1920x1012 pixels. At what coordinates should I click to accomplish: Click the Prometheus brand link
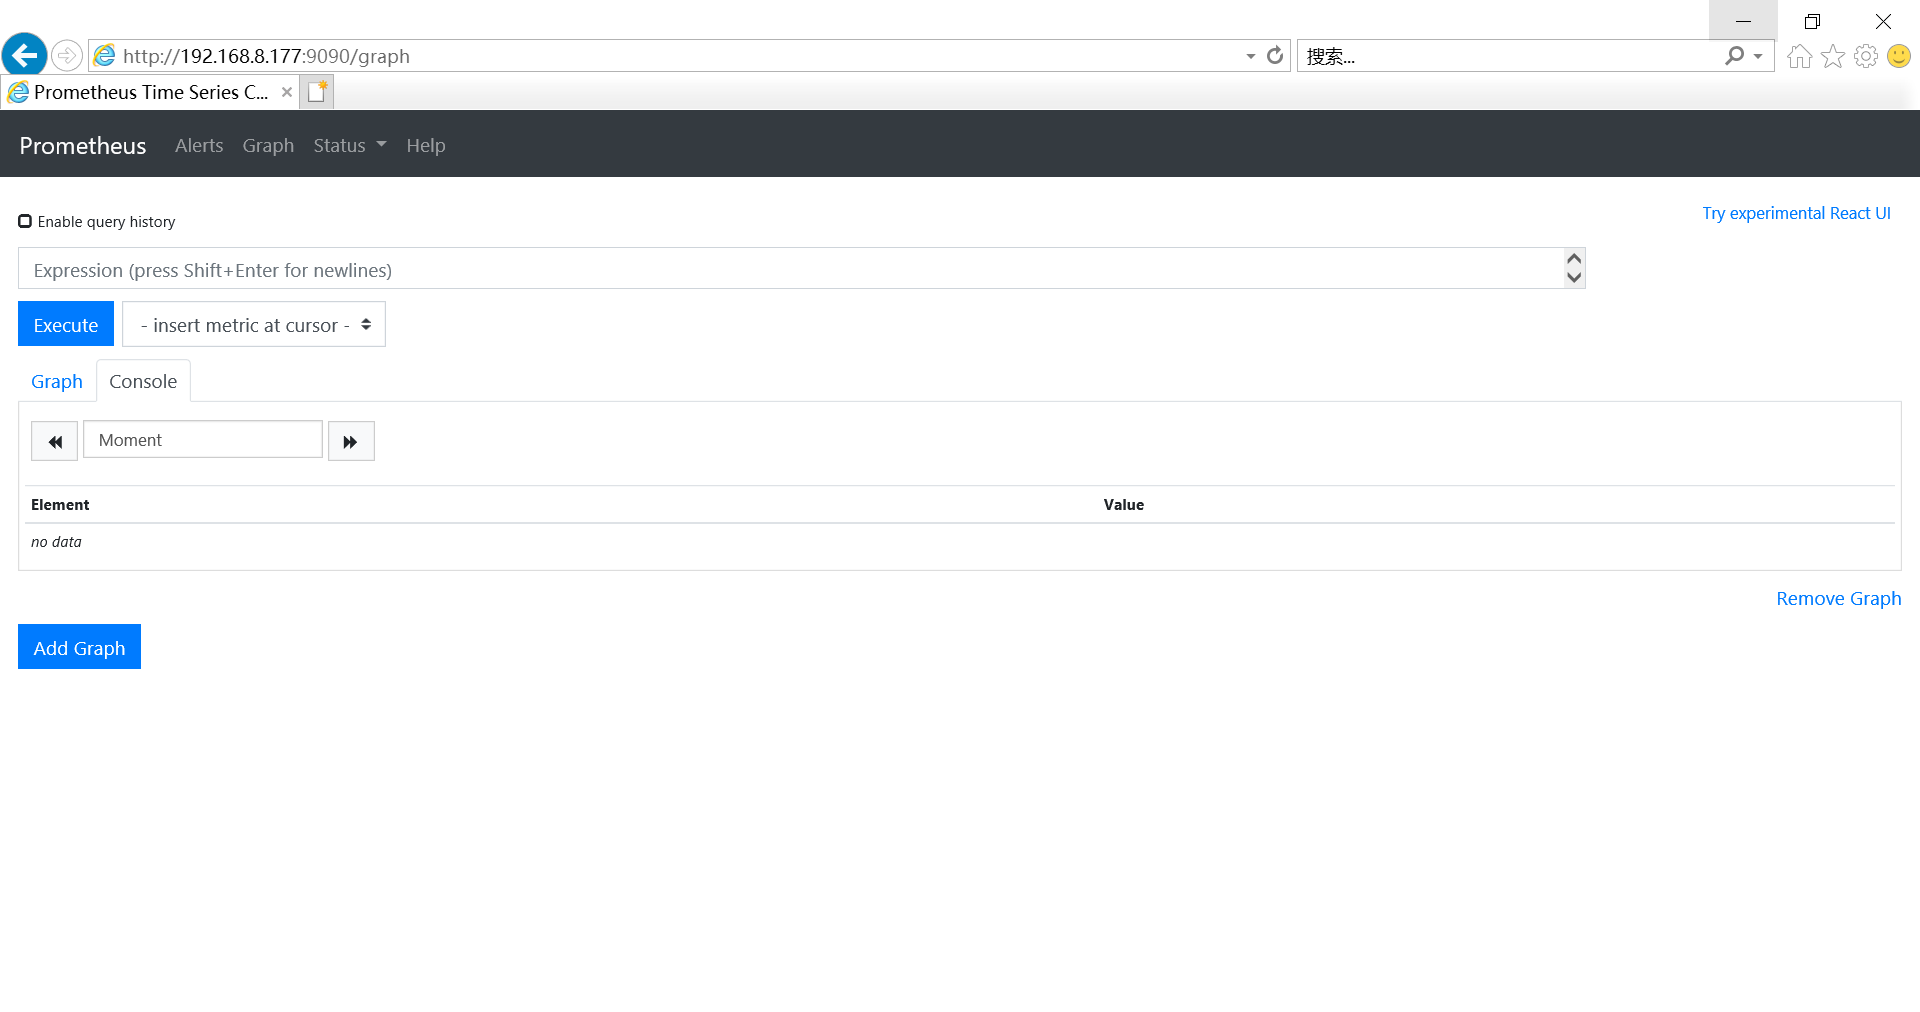[x=83, y=145]
